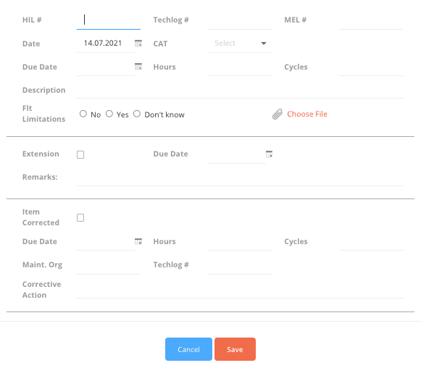Focus the Hours field under Item Corrected
Screen dimensions: 421x368
click(240, 242)
